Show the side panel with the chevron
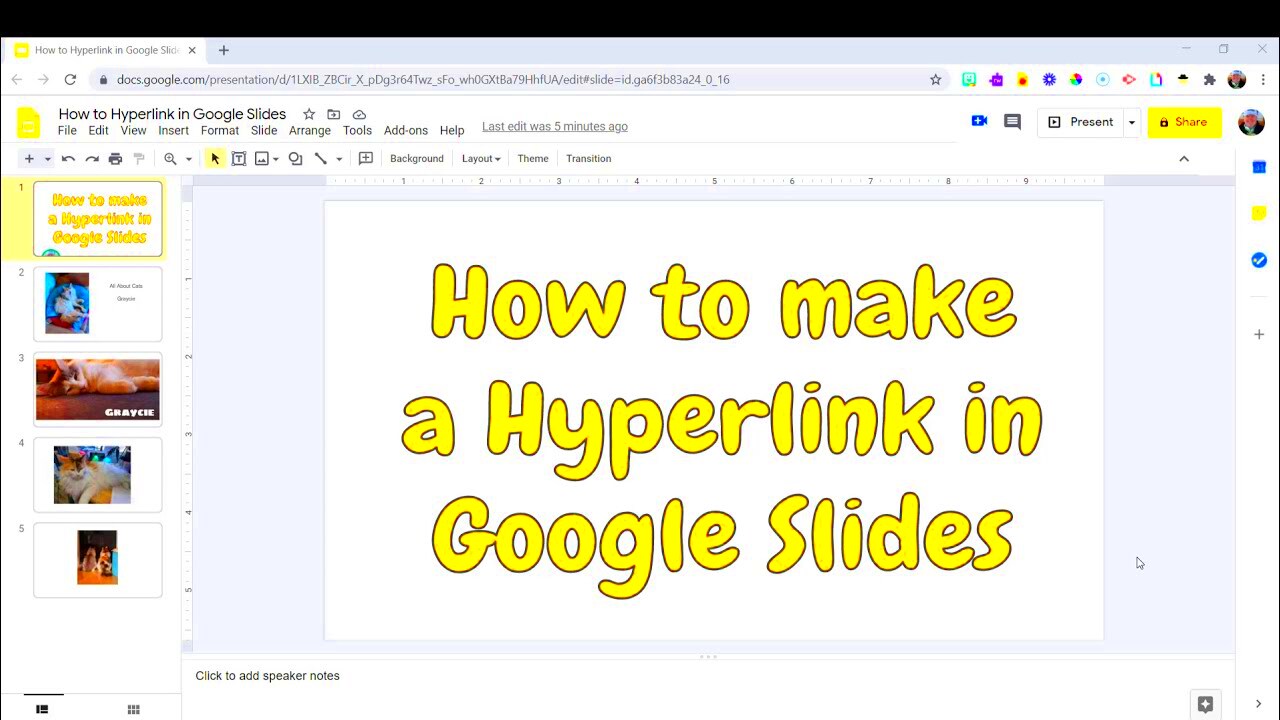The height and width of the screenshot is (720, 1280). (x=1258, y=704)
